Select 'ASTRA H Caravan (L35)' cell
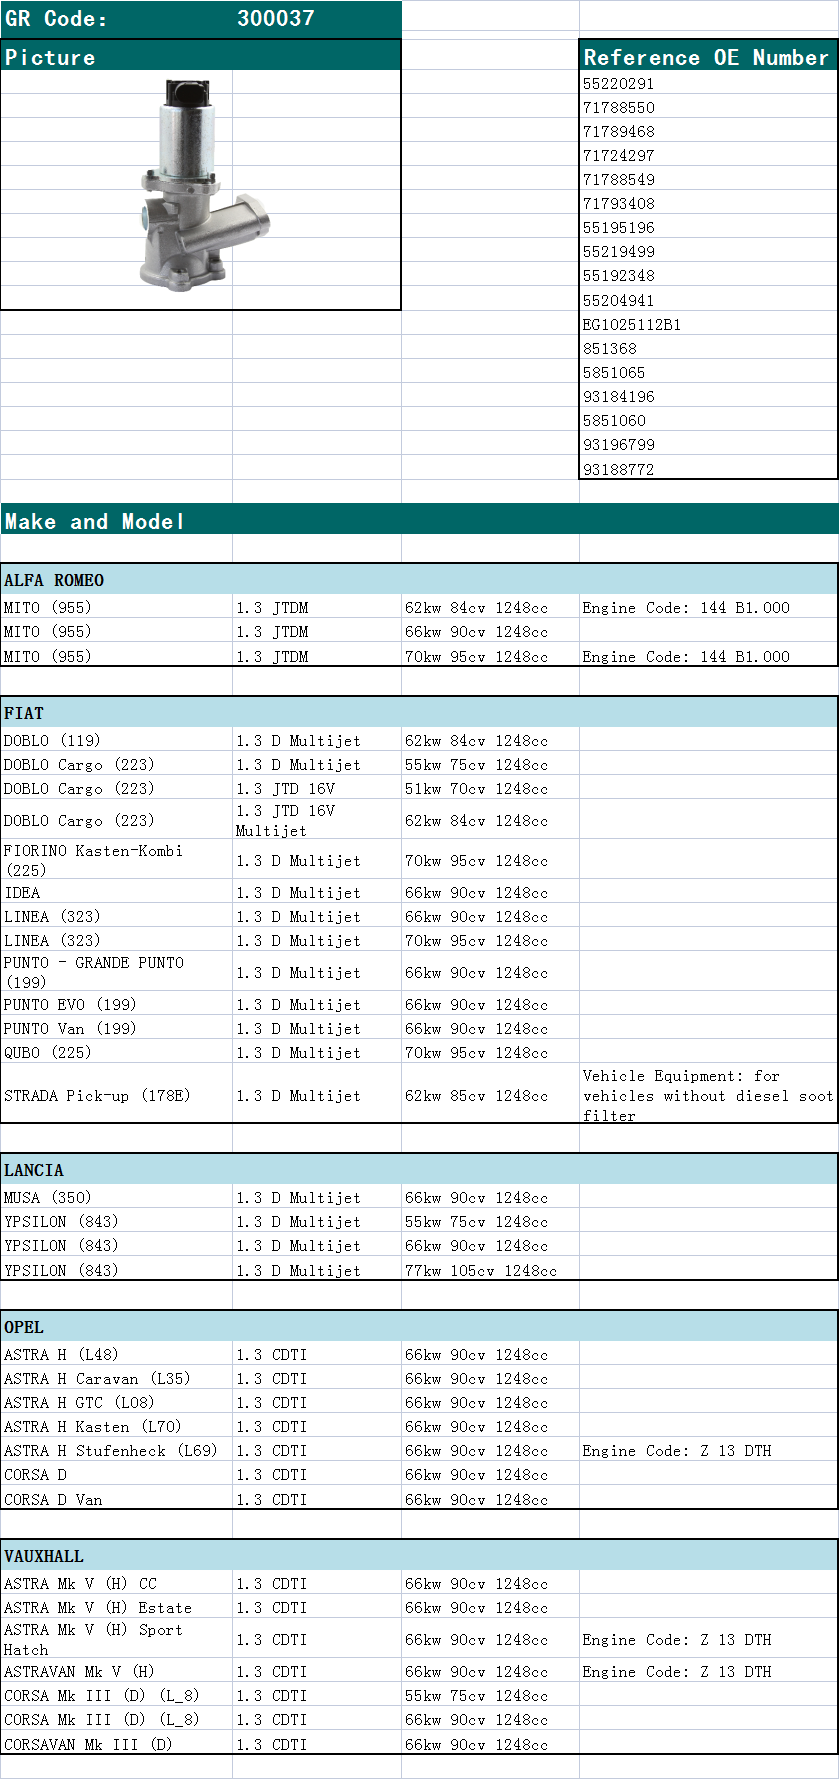This screenshot has height=1779, width=839. [116, 1378]
